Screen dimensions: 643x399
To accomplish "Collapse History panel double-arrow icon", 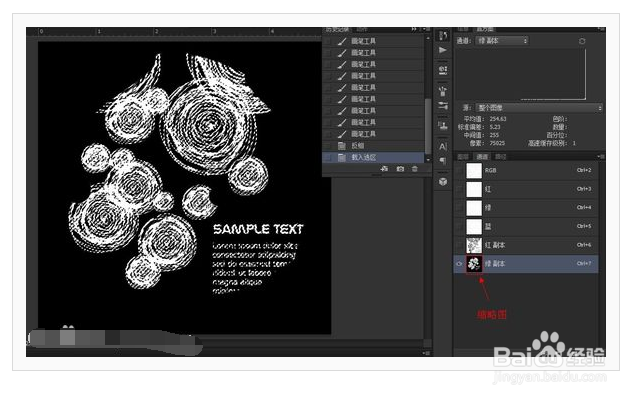I will [x=414, y=30].
